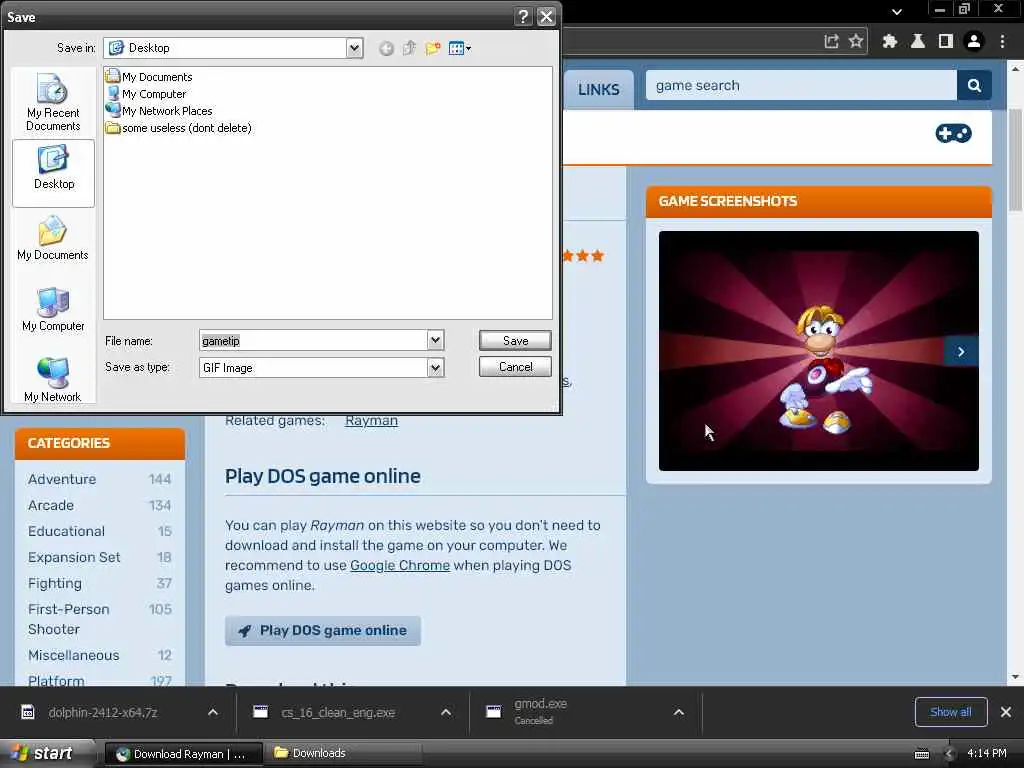Open the First-Person Shooter category
1024x768 pixels.
pyautogui.click(x=69, y=619)
